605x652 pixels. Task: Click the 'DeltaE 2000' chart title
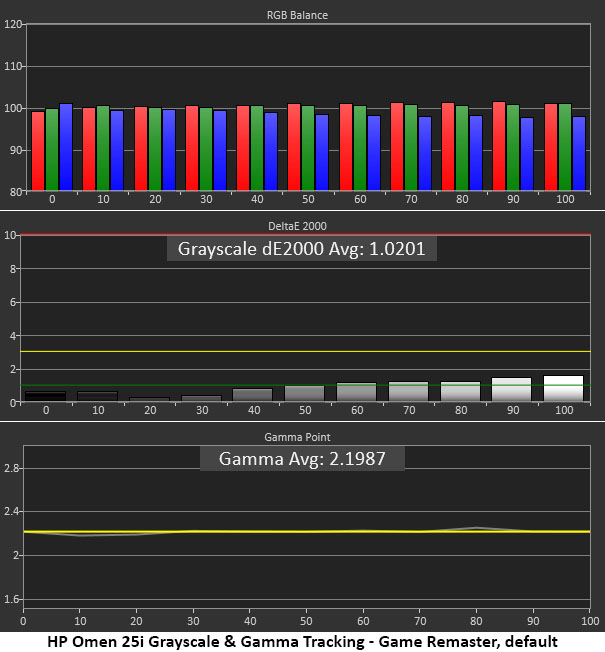297,226
